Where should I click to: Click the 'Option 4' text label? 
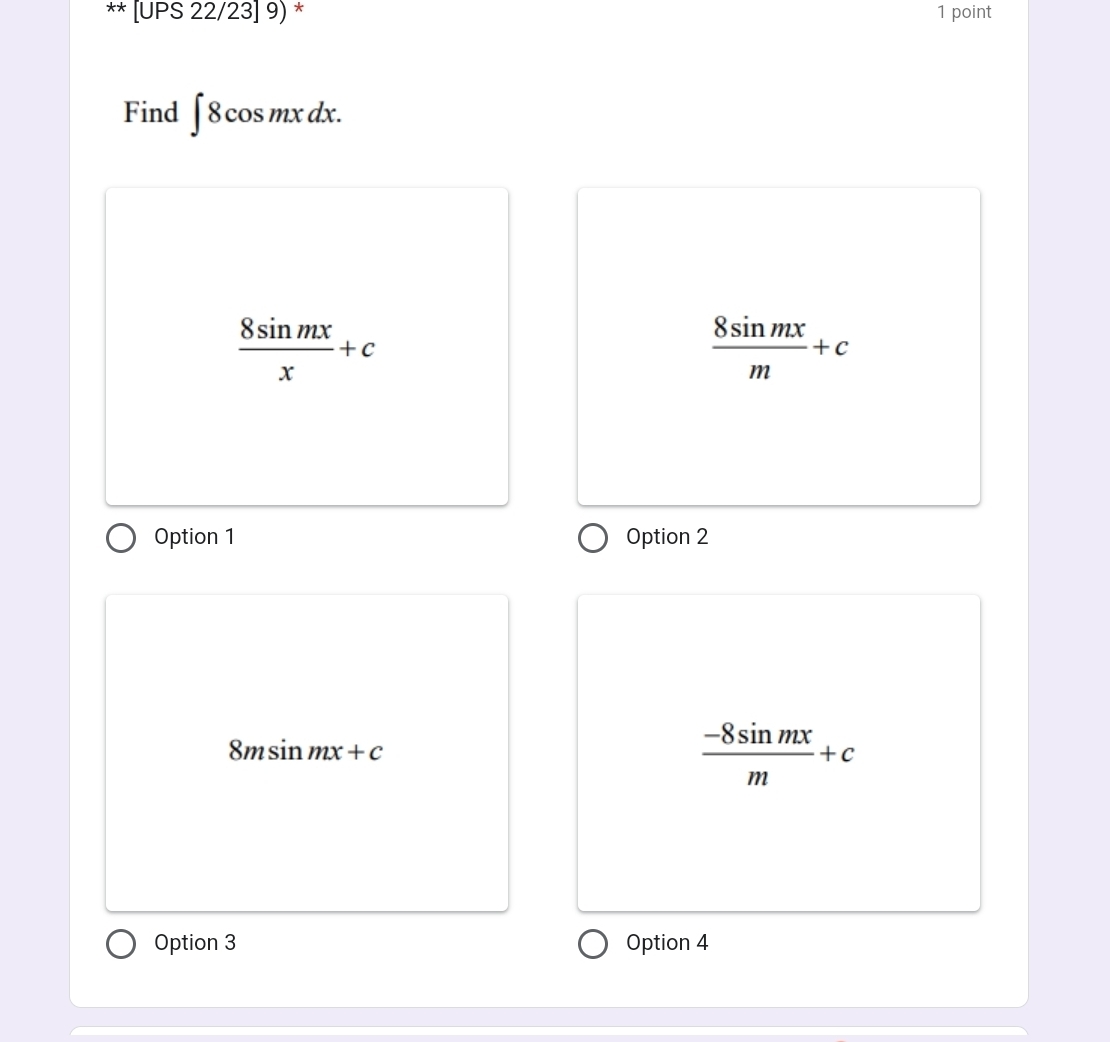click(x=667, y=942)
